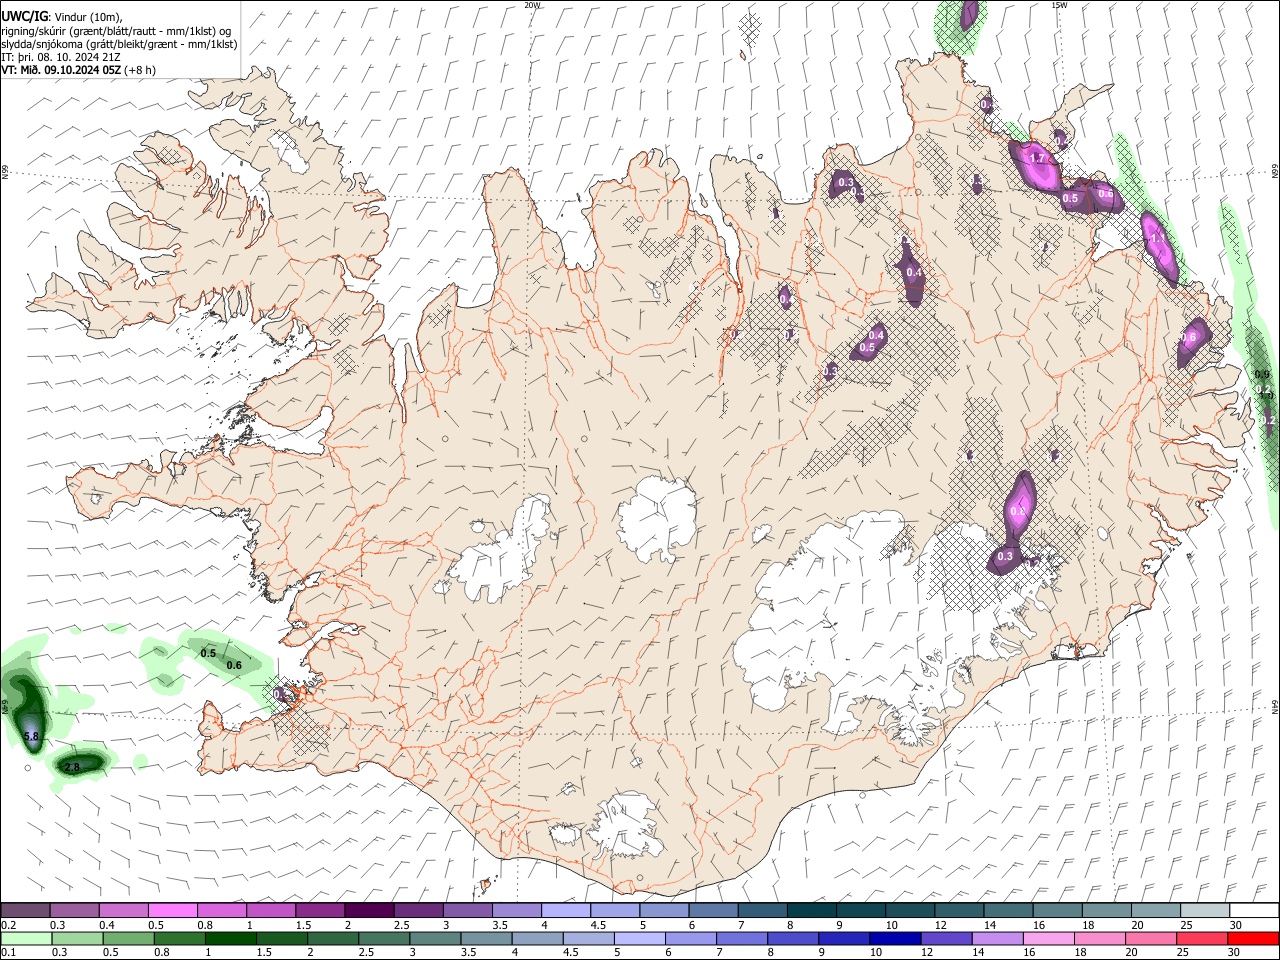
Task: Select upper scale swatch between 0.5 and 0.8
Action: [x=172, y=910]
